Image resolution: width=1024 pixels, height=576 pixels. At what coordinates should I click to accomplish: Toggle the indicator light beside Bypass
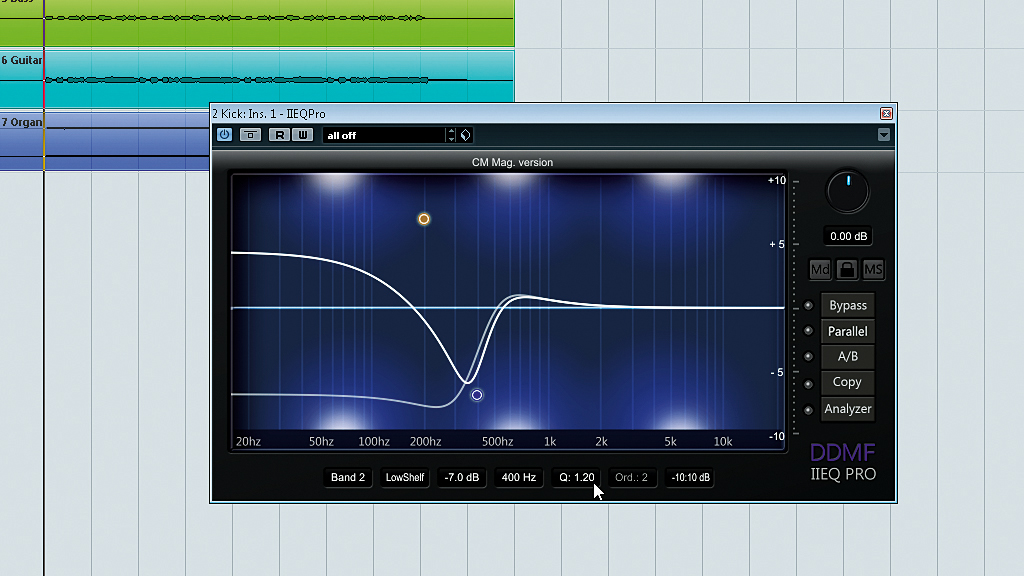(x=808, y=306)
